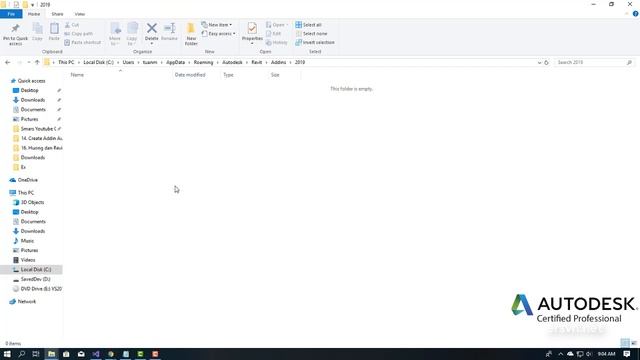
Task: Click AppData in the address path
Action: click(176, 62)
